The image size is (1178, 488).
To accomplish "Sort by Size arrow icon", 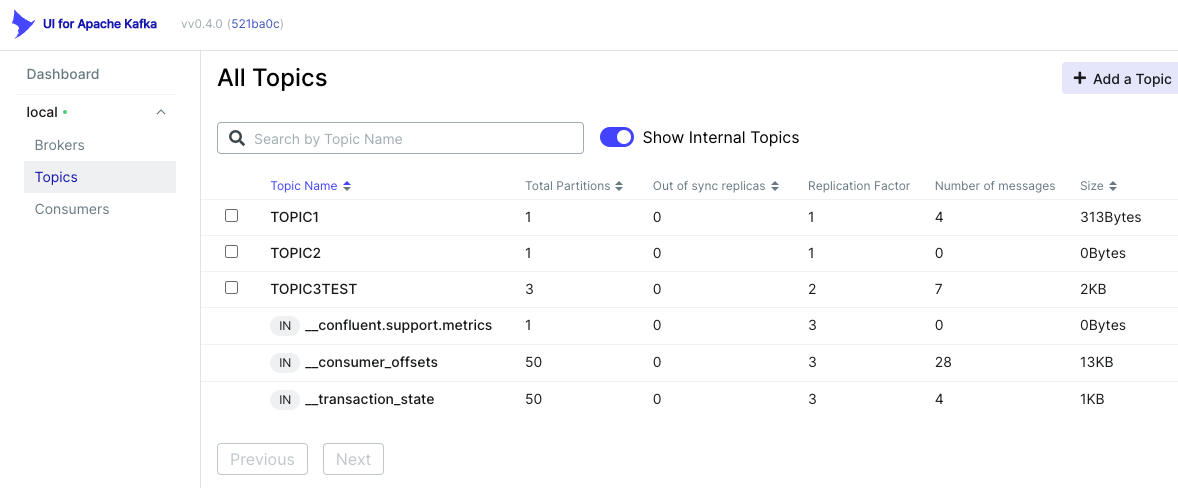I will click(1113, 186).
